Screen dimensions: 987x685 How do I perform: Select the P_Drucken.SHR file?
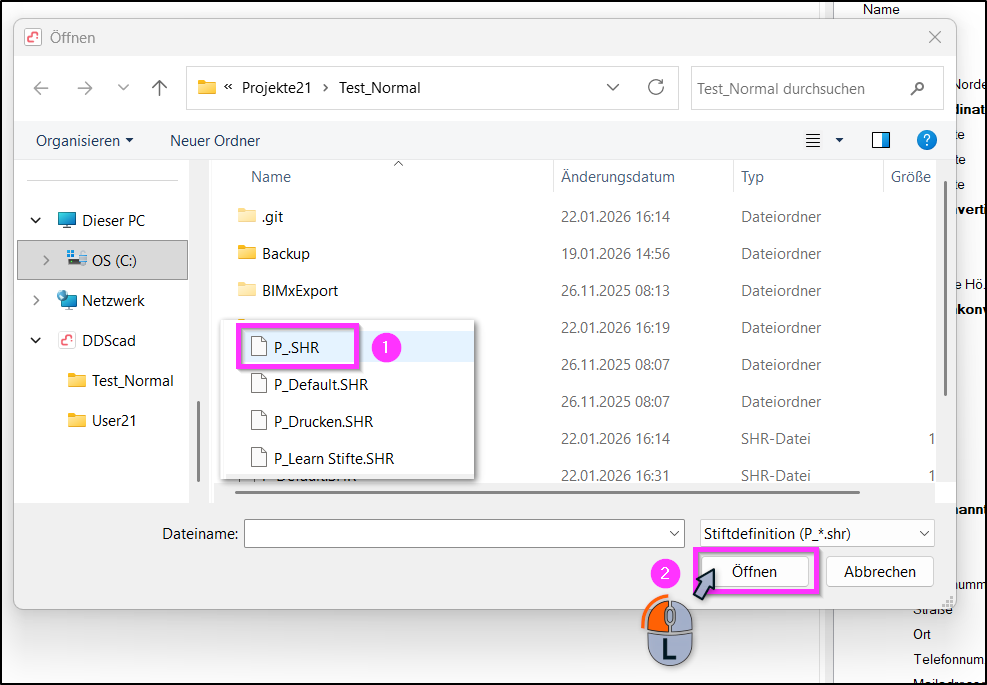point(312,421)
